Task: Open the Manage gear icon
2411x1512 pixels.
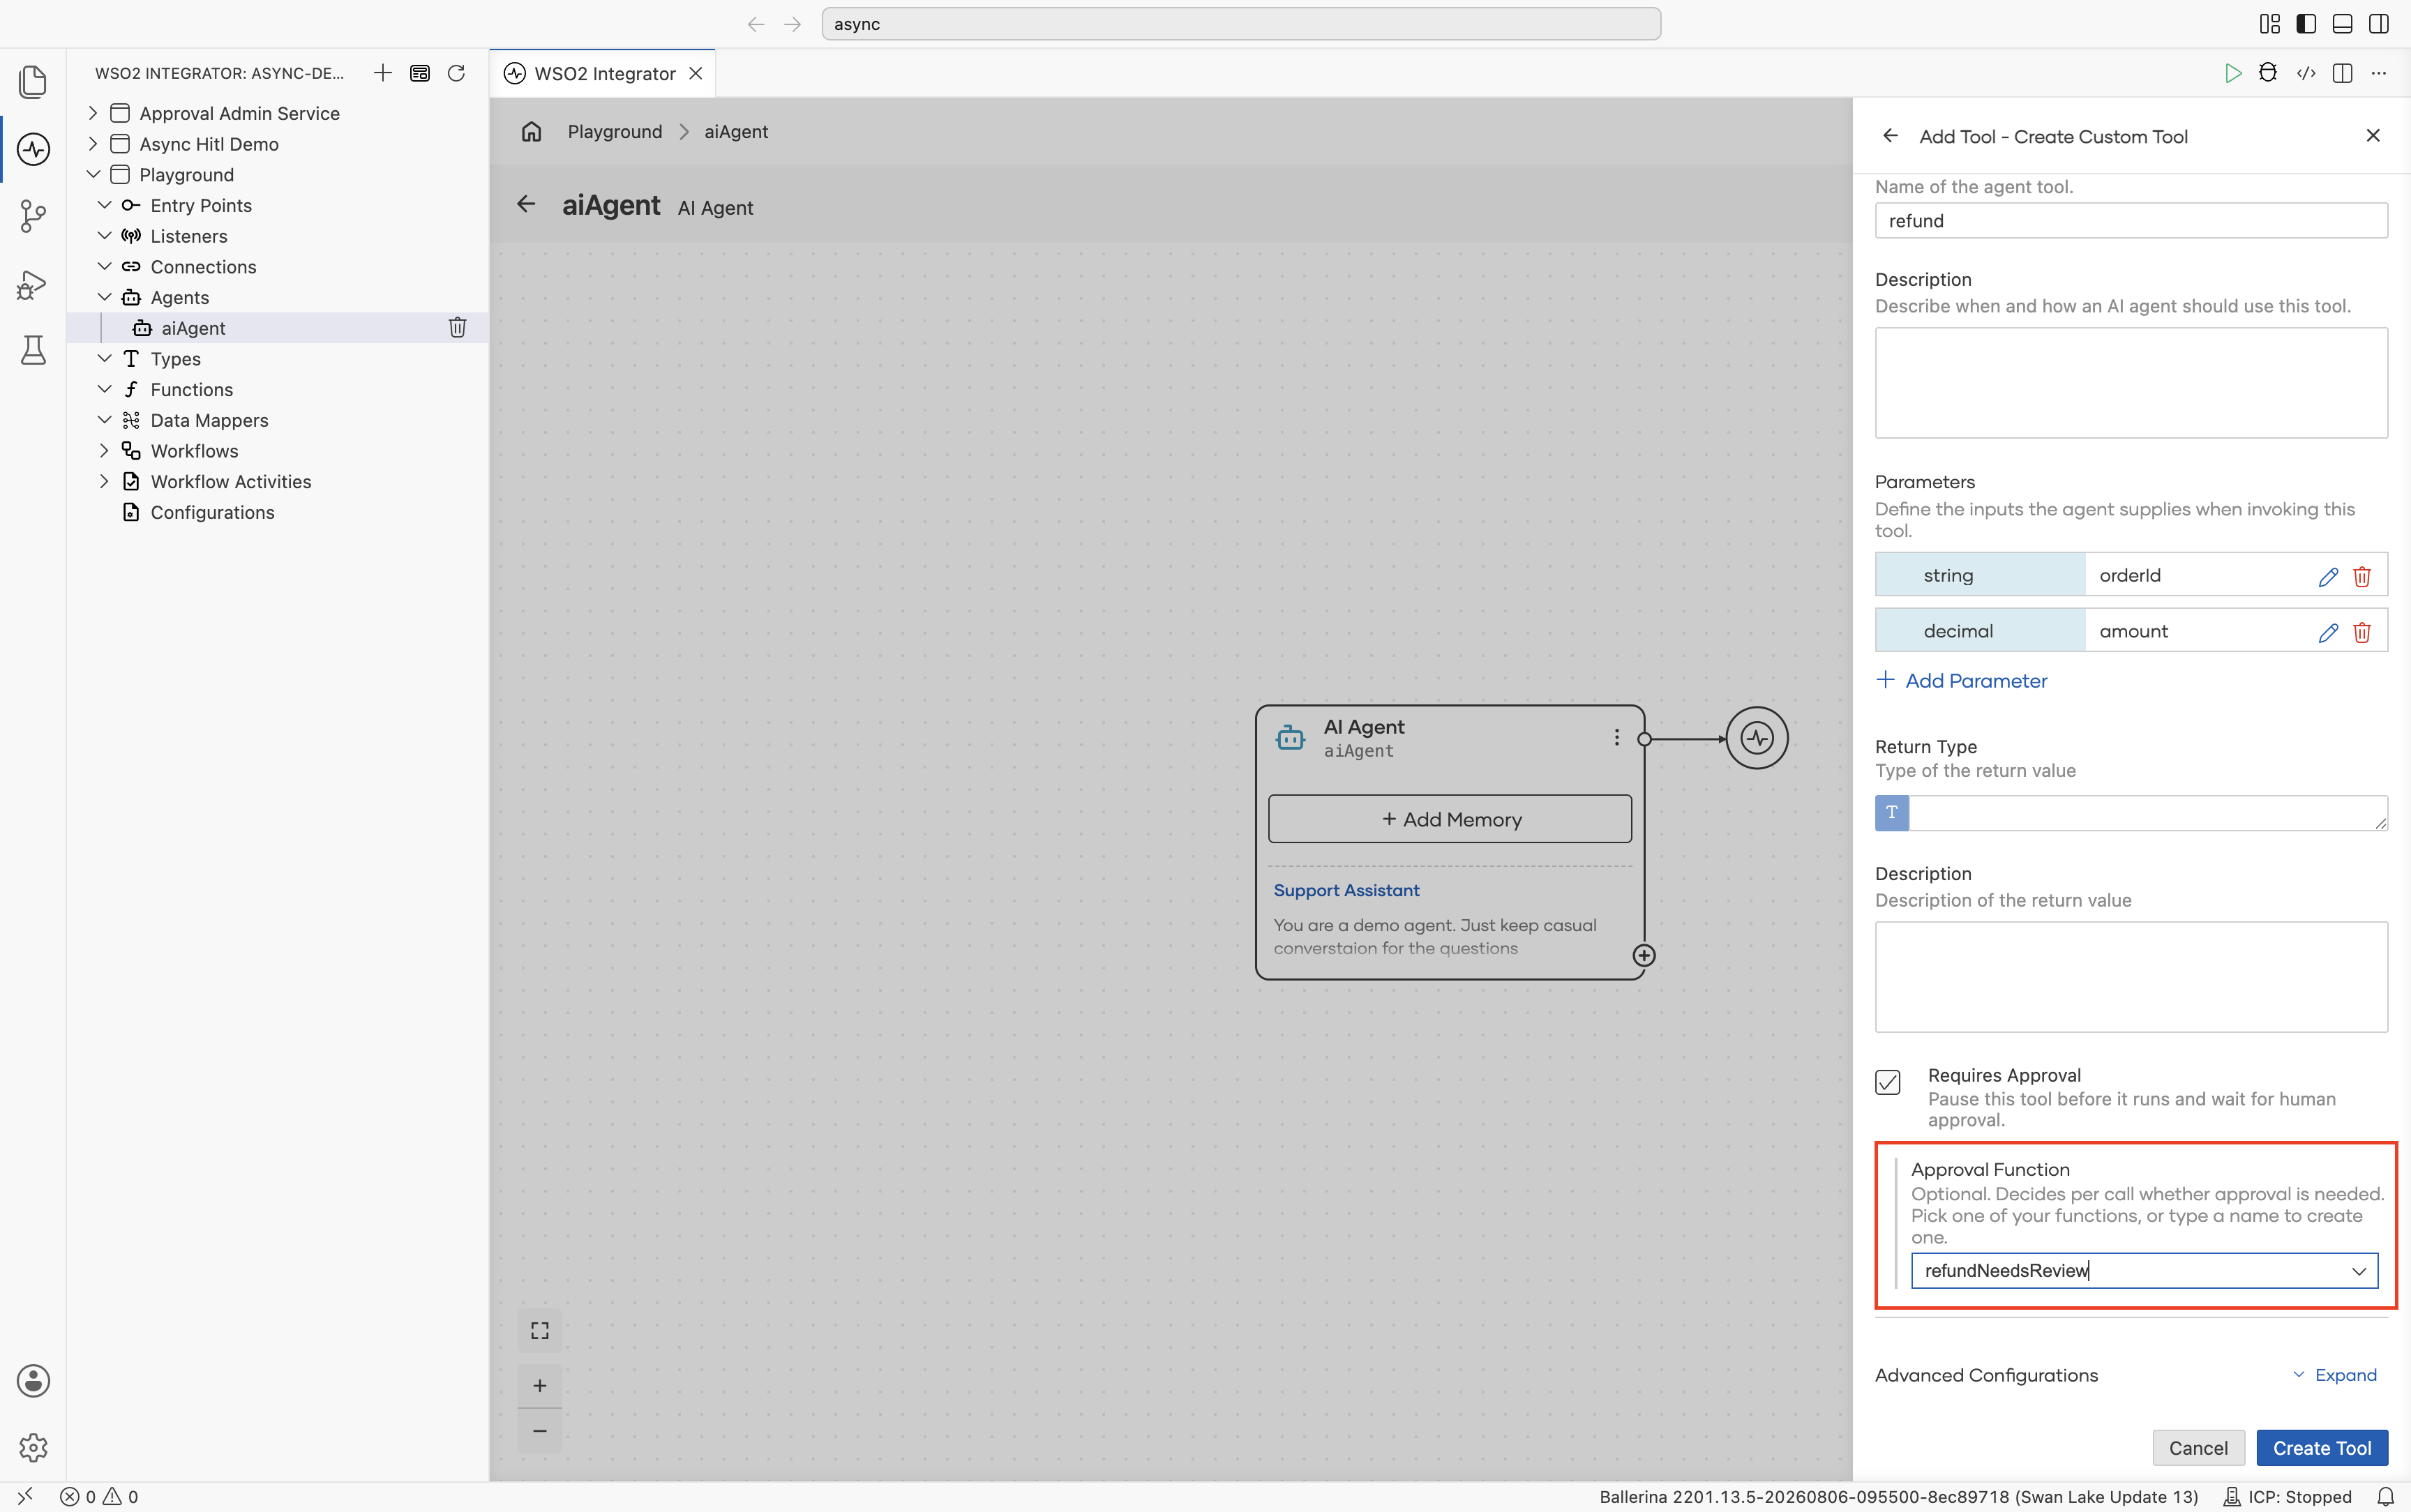Action: (33, 1447)
